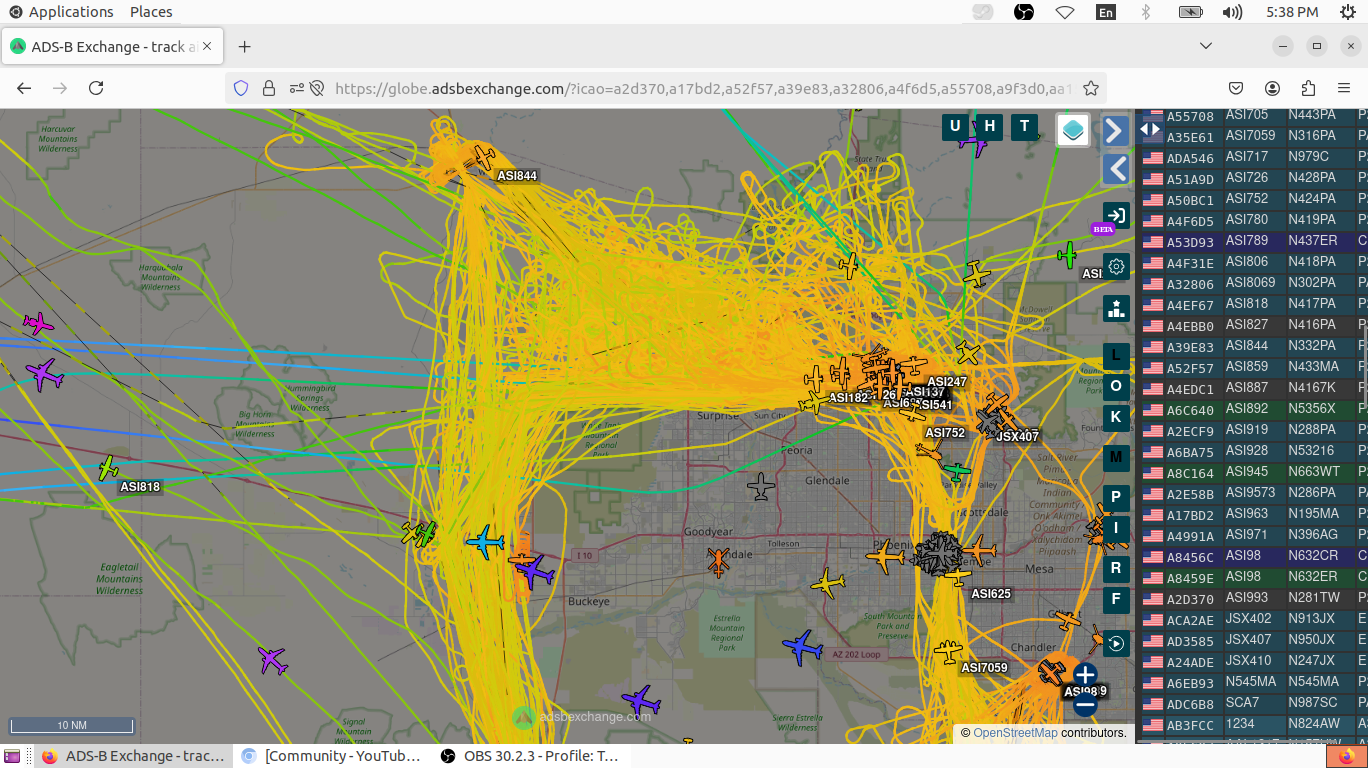Switch to the Community YouTube taskbar window
Image resolution: width=1368 pixels, height=768 pixels.
(332, 756)
